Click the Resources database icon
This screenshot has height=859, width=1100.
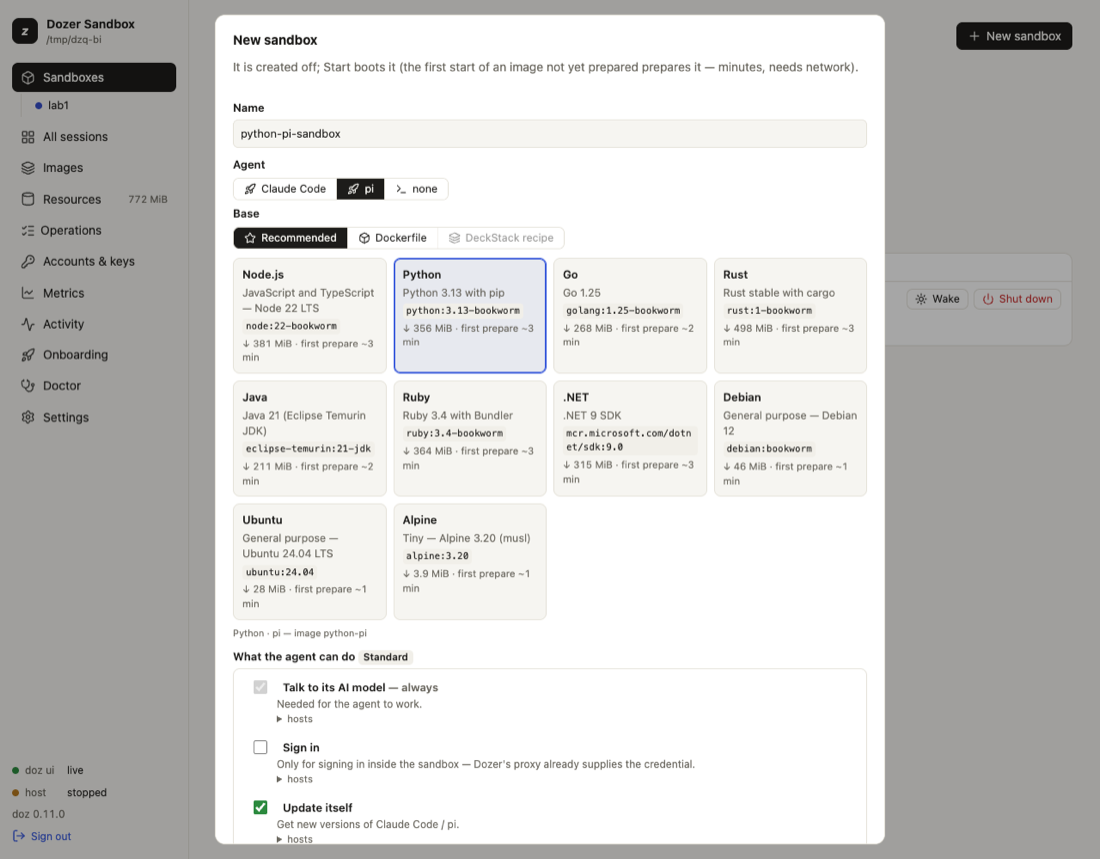28,199
